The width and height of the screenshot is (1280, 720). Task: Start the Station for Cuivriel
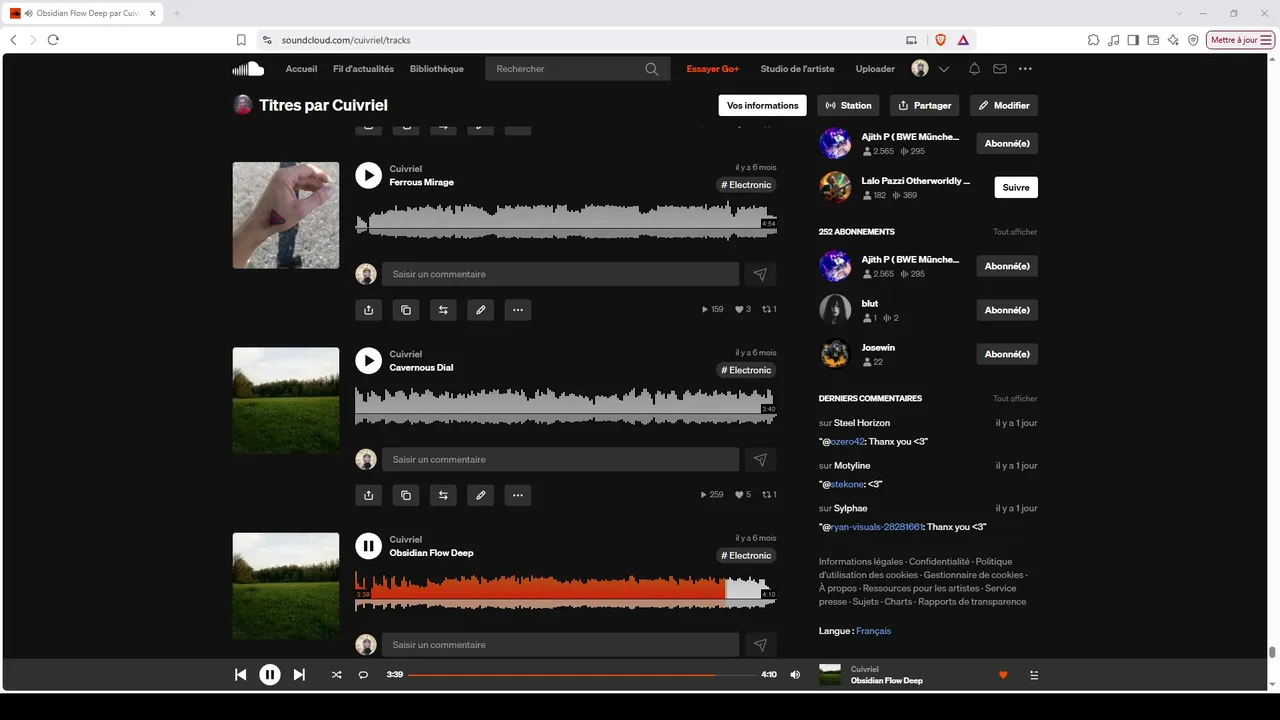pyautogui.click(x=849, y=105)
